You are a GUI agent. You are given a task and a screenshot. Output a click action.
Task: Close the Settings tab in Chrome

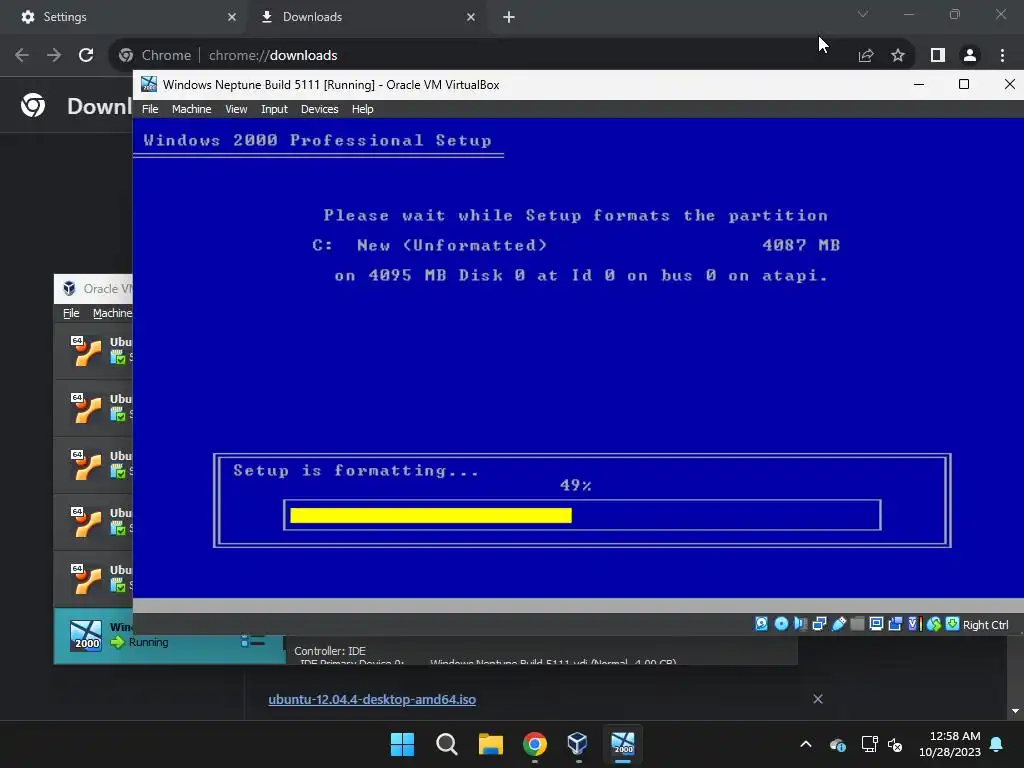pos(231,17)
